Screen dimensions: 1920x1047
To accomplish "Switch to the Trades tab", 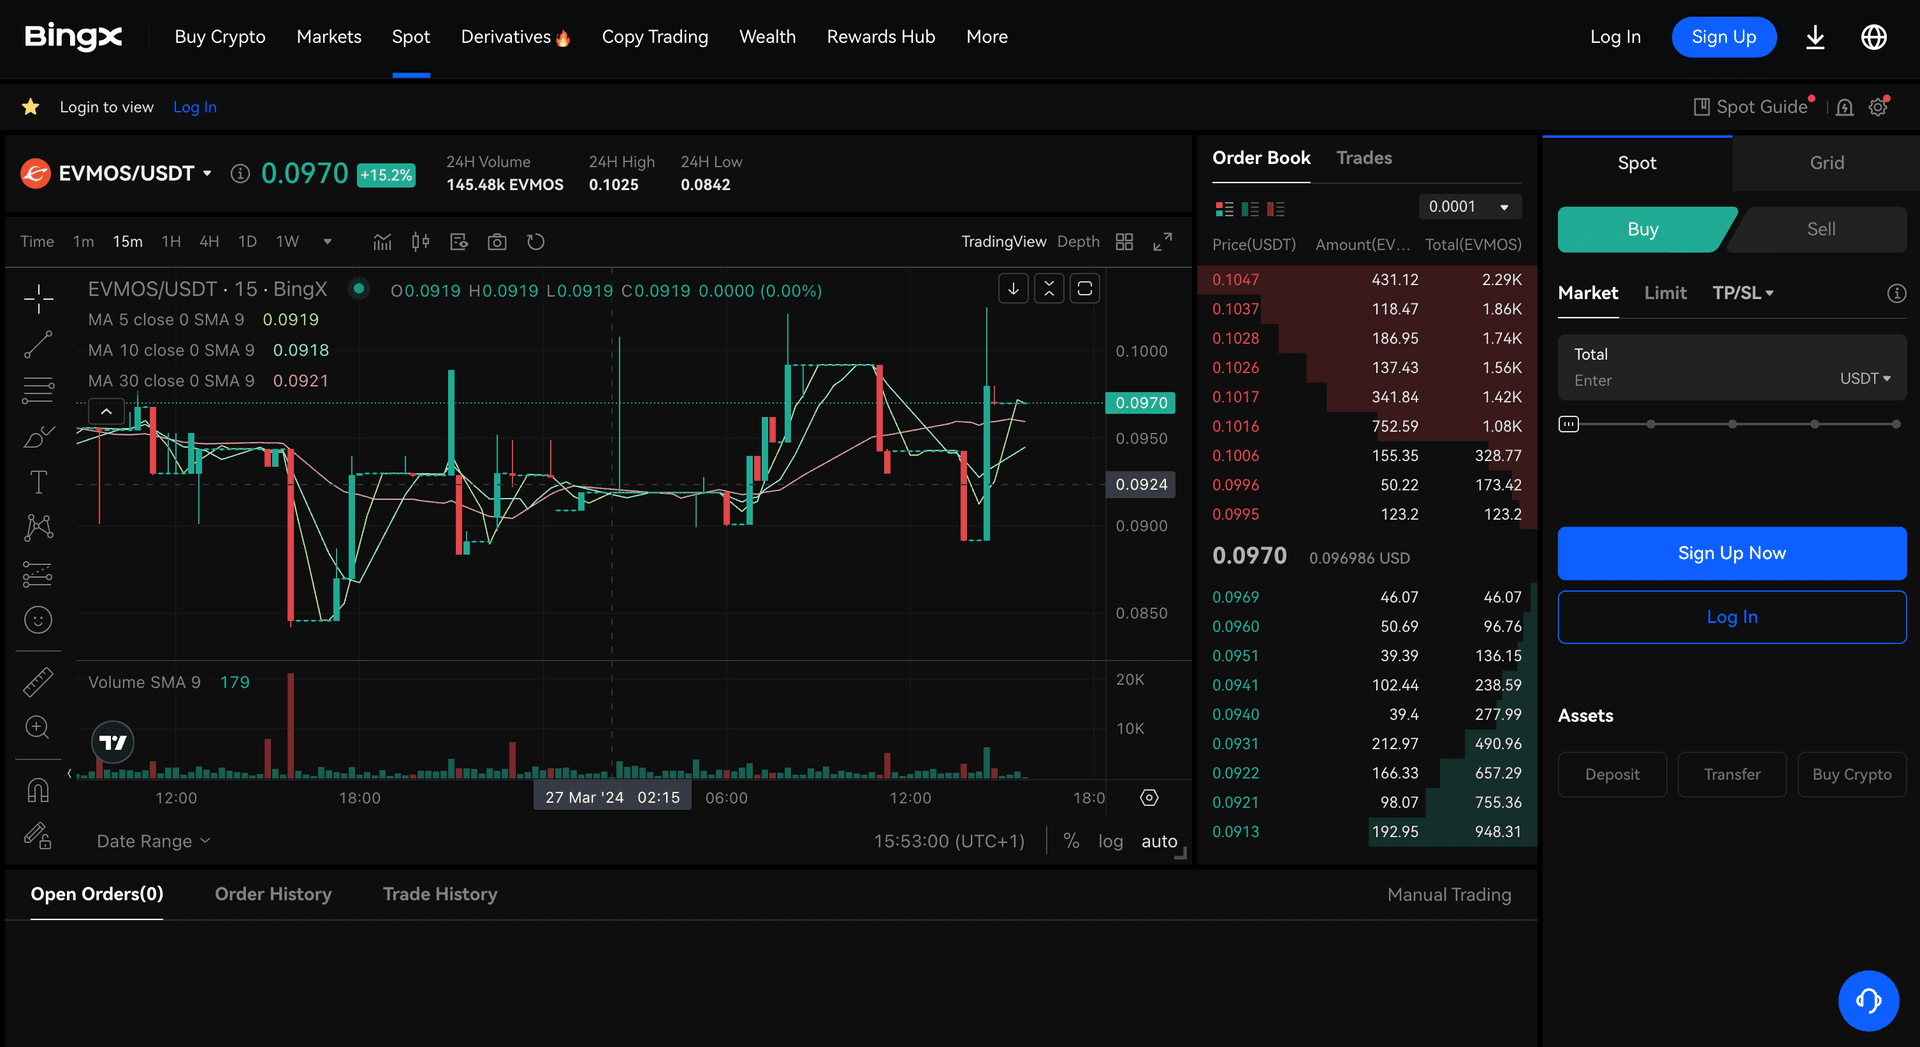I will coord(1364,158).
